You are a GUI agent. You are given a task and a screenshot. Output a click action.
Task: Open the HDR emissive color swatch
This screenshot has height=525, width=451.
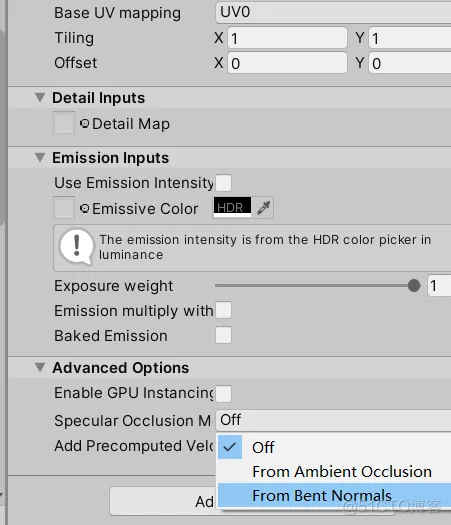pyautogui.click(x=232, y=207)
